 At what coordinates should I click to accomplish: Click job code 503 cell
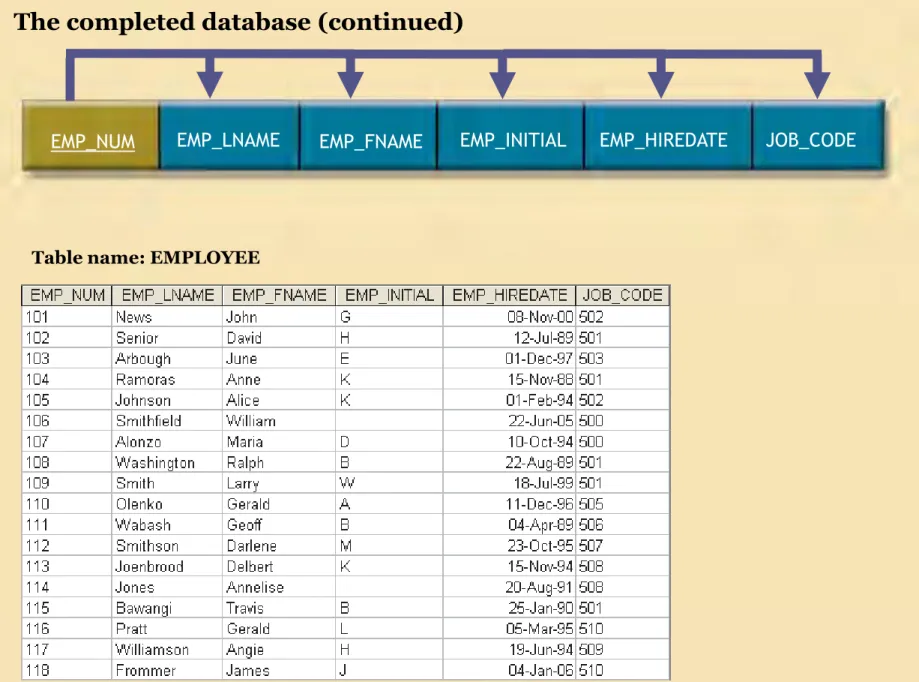622,359
